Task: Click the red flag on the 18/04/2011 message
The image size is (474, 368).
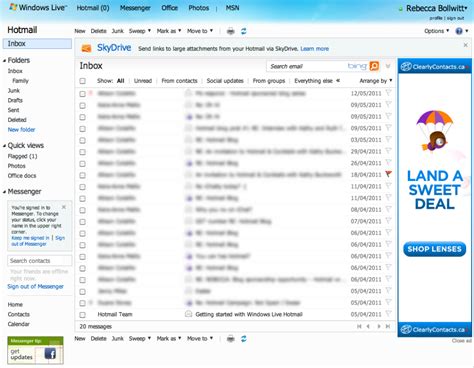Action: (x=388, y=174)
